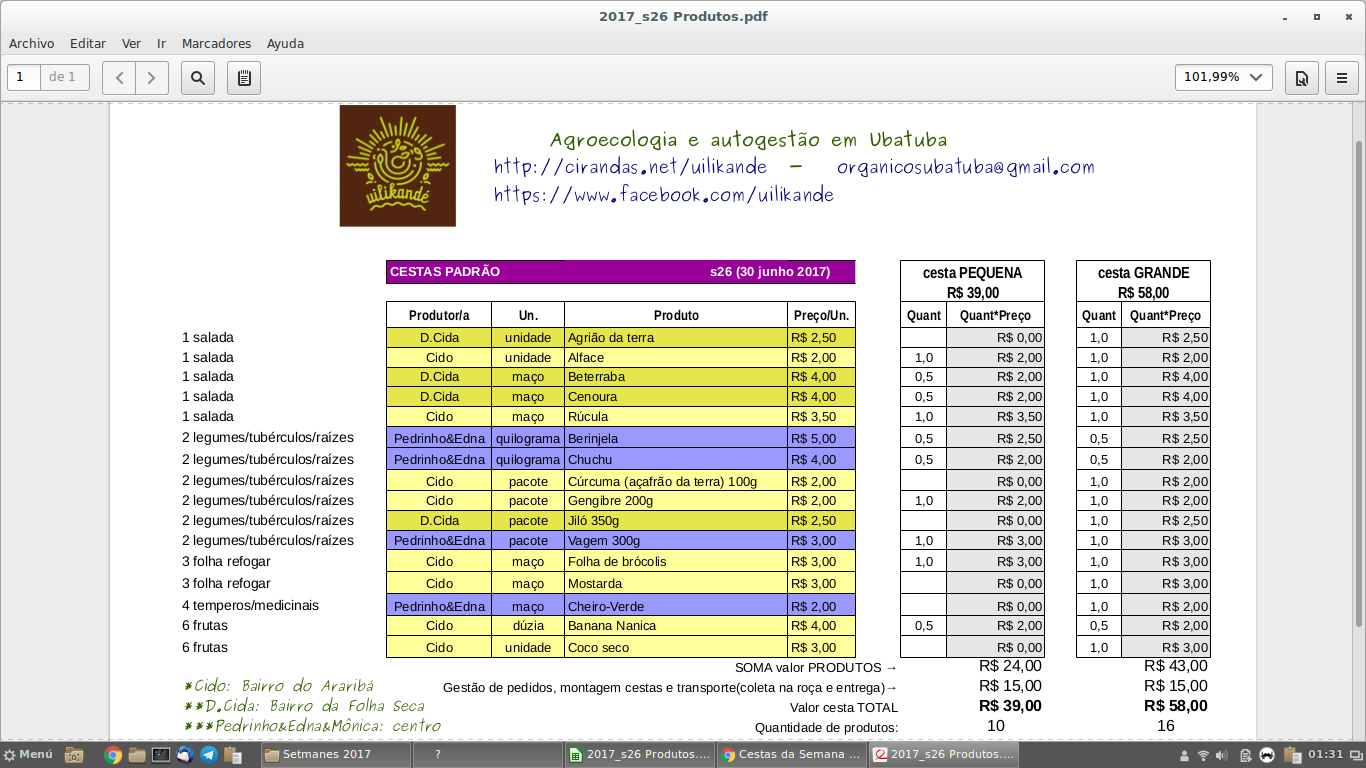Open Thunderbird mail from the taskbar
Viewport: 1366px width, 768px height.
click(x=185, y=755)
